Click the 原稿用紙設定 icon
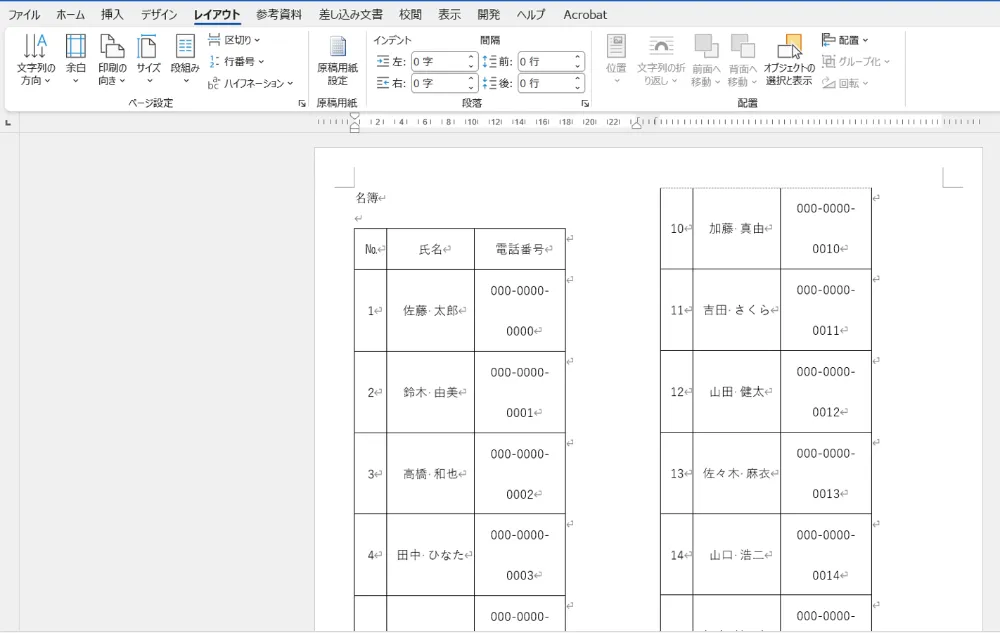 coord(337,59)
